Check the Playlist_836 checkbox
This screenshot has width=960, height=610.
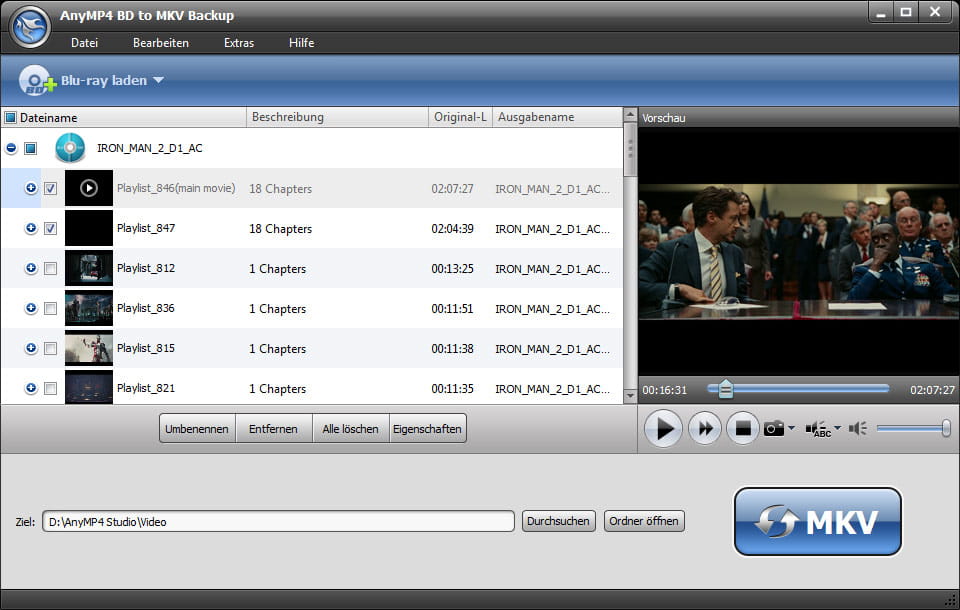[51, 308]
